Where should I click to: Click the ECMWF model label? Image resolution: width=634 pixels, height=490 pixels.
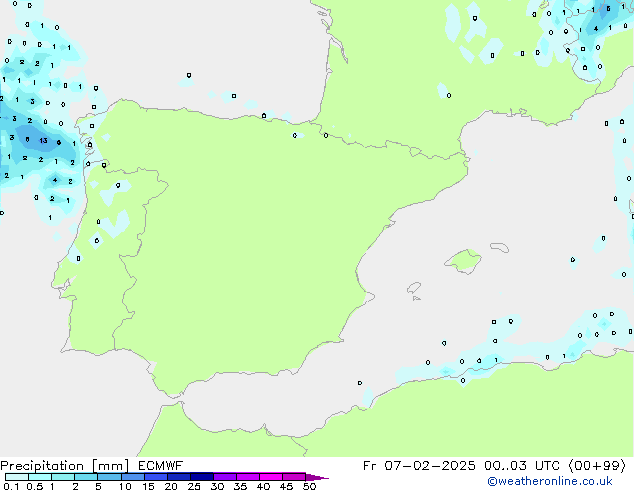(x=160, y=466)
